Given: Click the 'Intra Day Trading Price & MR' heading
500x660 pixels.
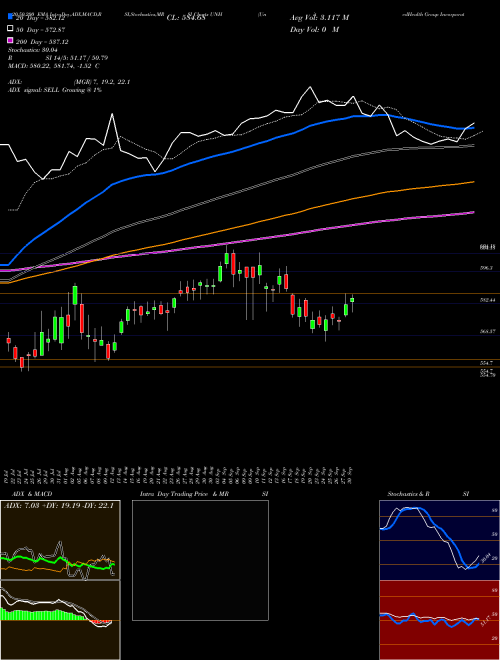Looking at the screenshot, I should [x=184, y=494].
